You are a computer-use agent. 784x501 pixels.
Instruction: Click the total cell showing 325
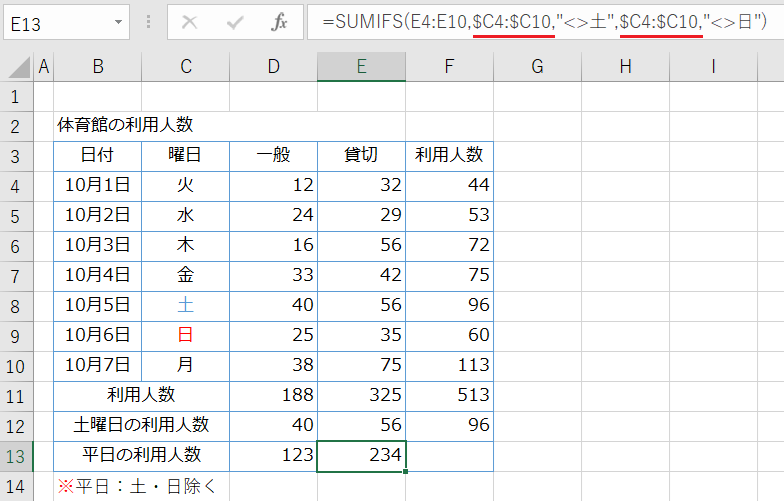[x=362, y=396]
